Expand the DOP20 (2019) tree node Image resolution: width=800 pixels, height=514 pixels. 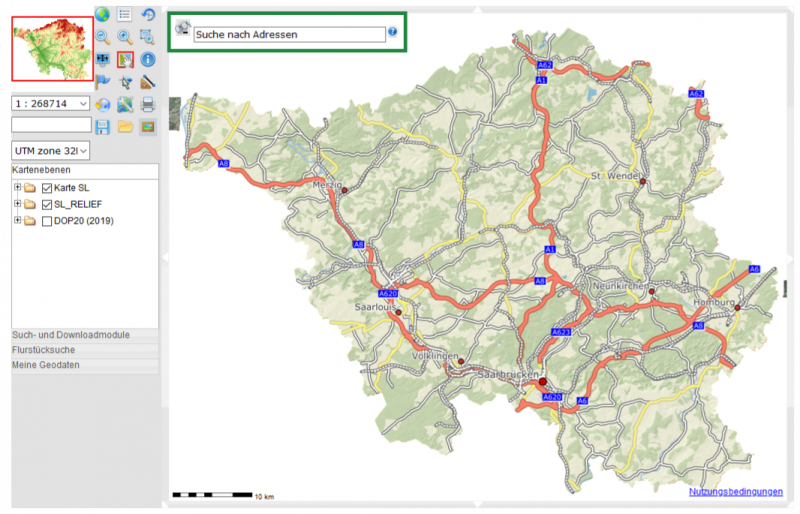(x=17, y=220)
